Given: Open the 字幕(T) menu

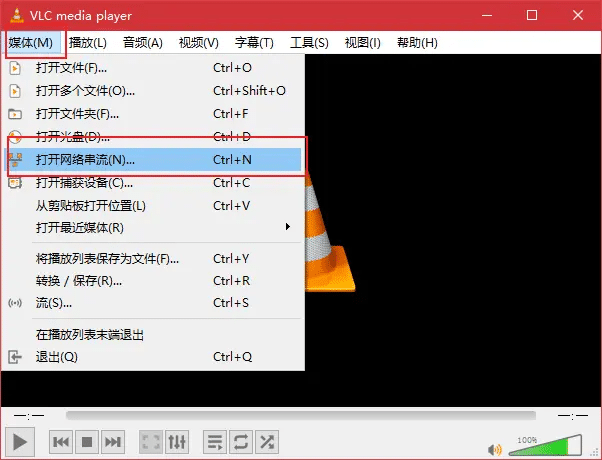Looking at the screenshot, I should (x=254, y=43).
